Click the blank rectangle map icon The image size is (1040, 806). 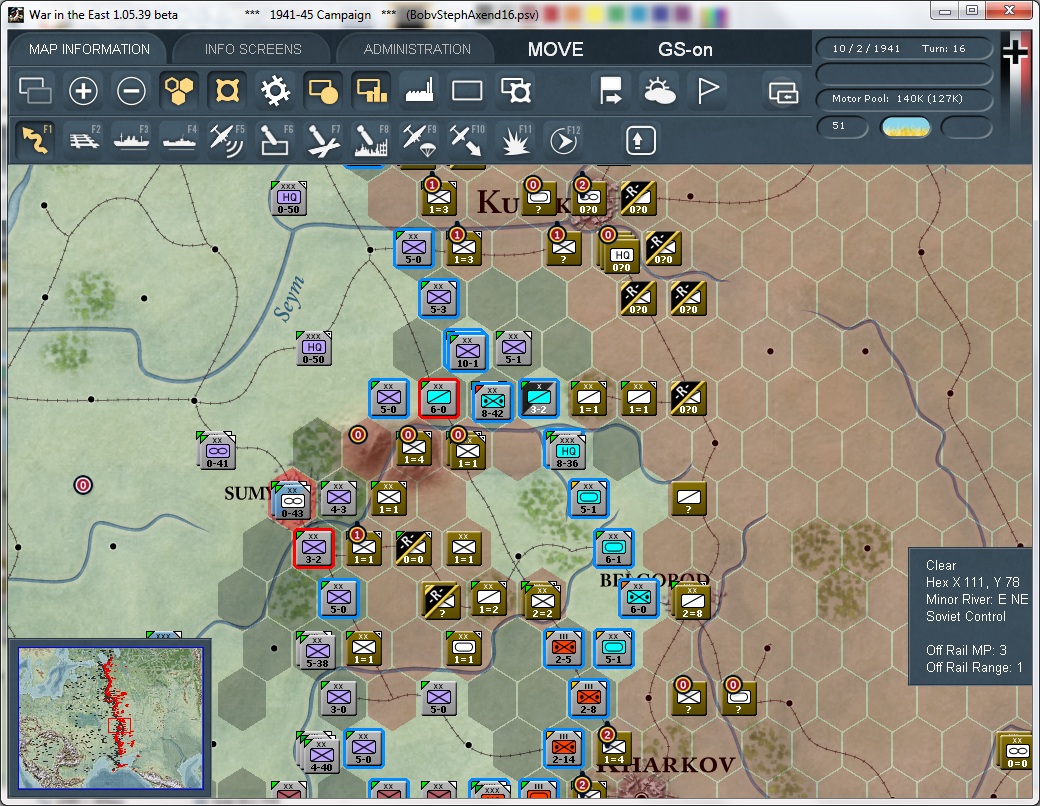point(467,90)
